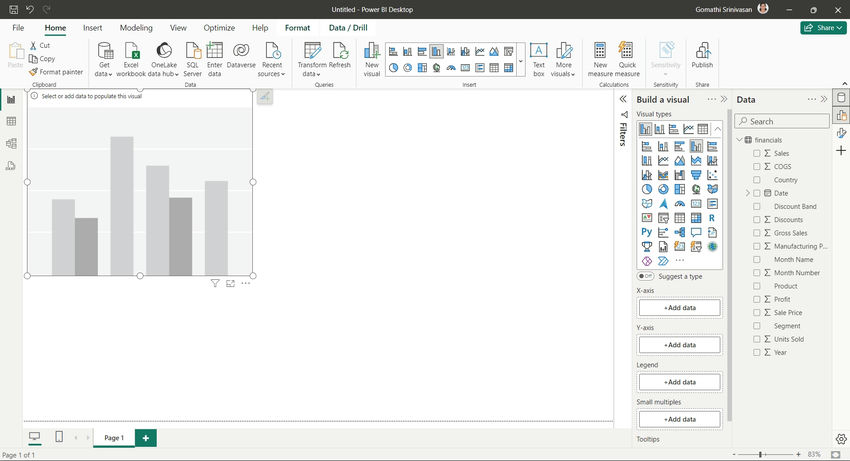Open Report view in left sidebar
The image size is (850, 461).
[x=11, y=100]
